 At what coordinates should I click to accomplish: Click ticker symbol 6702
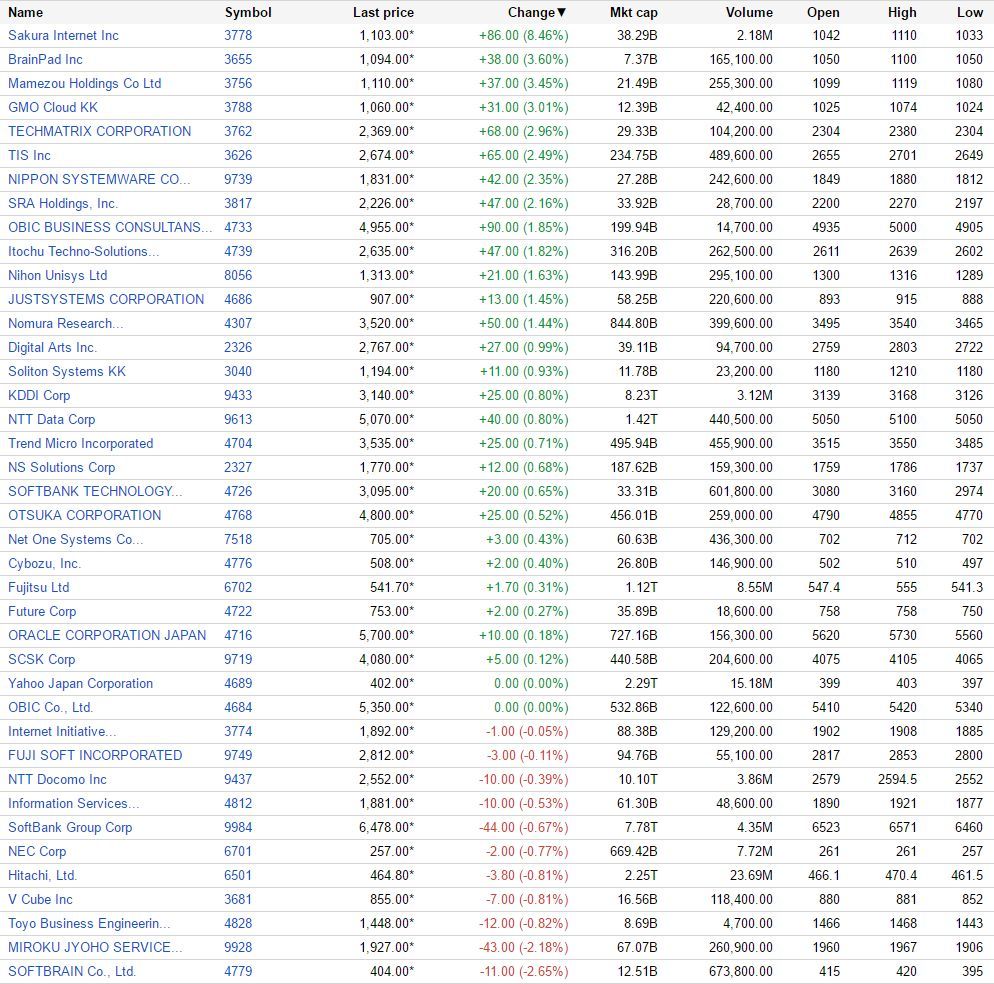point(238,588)
